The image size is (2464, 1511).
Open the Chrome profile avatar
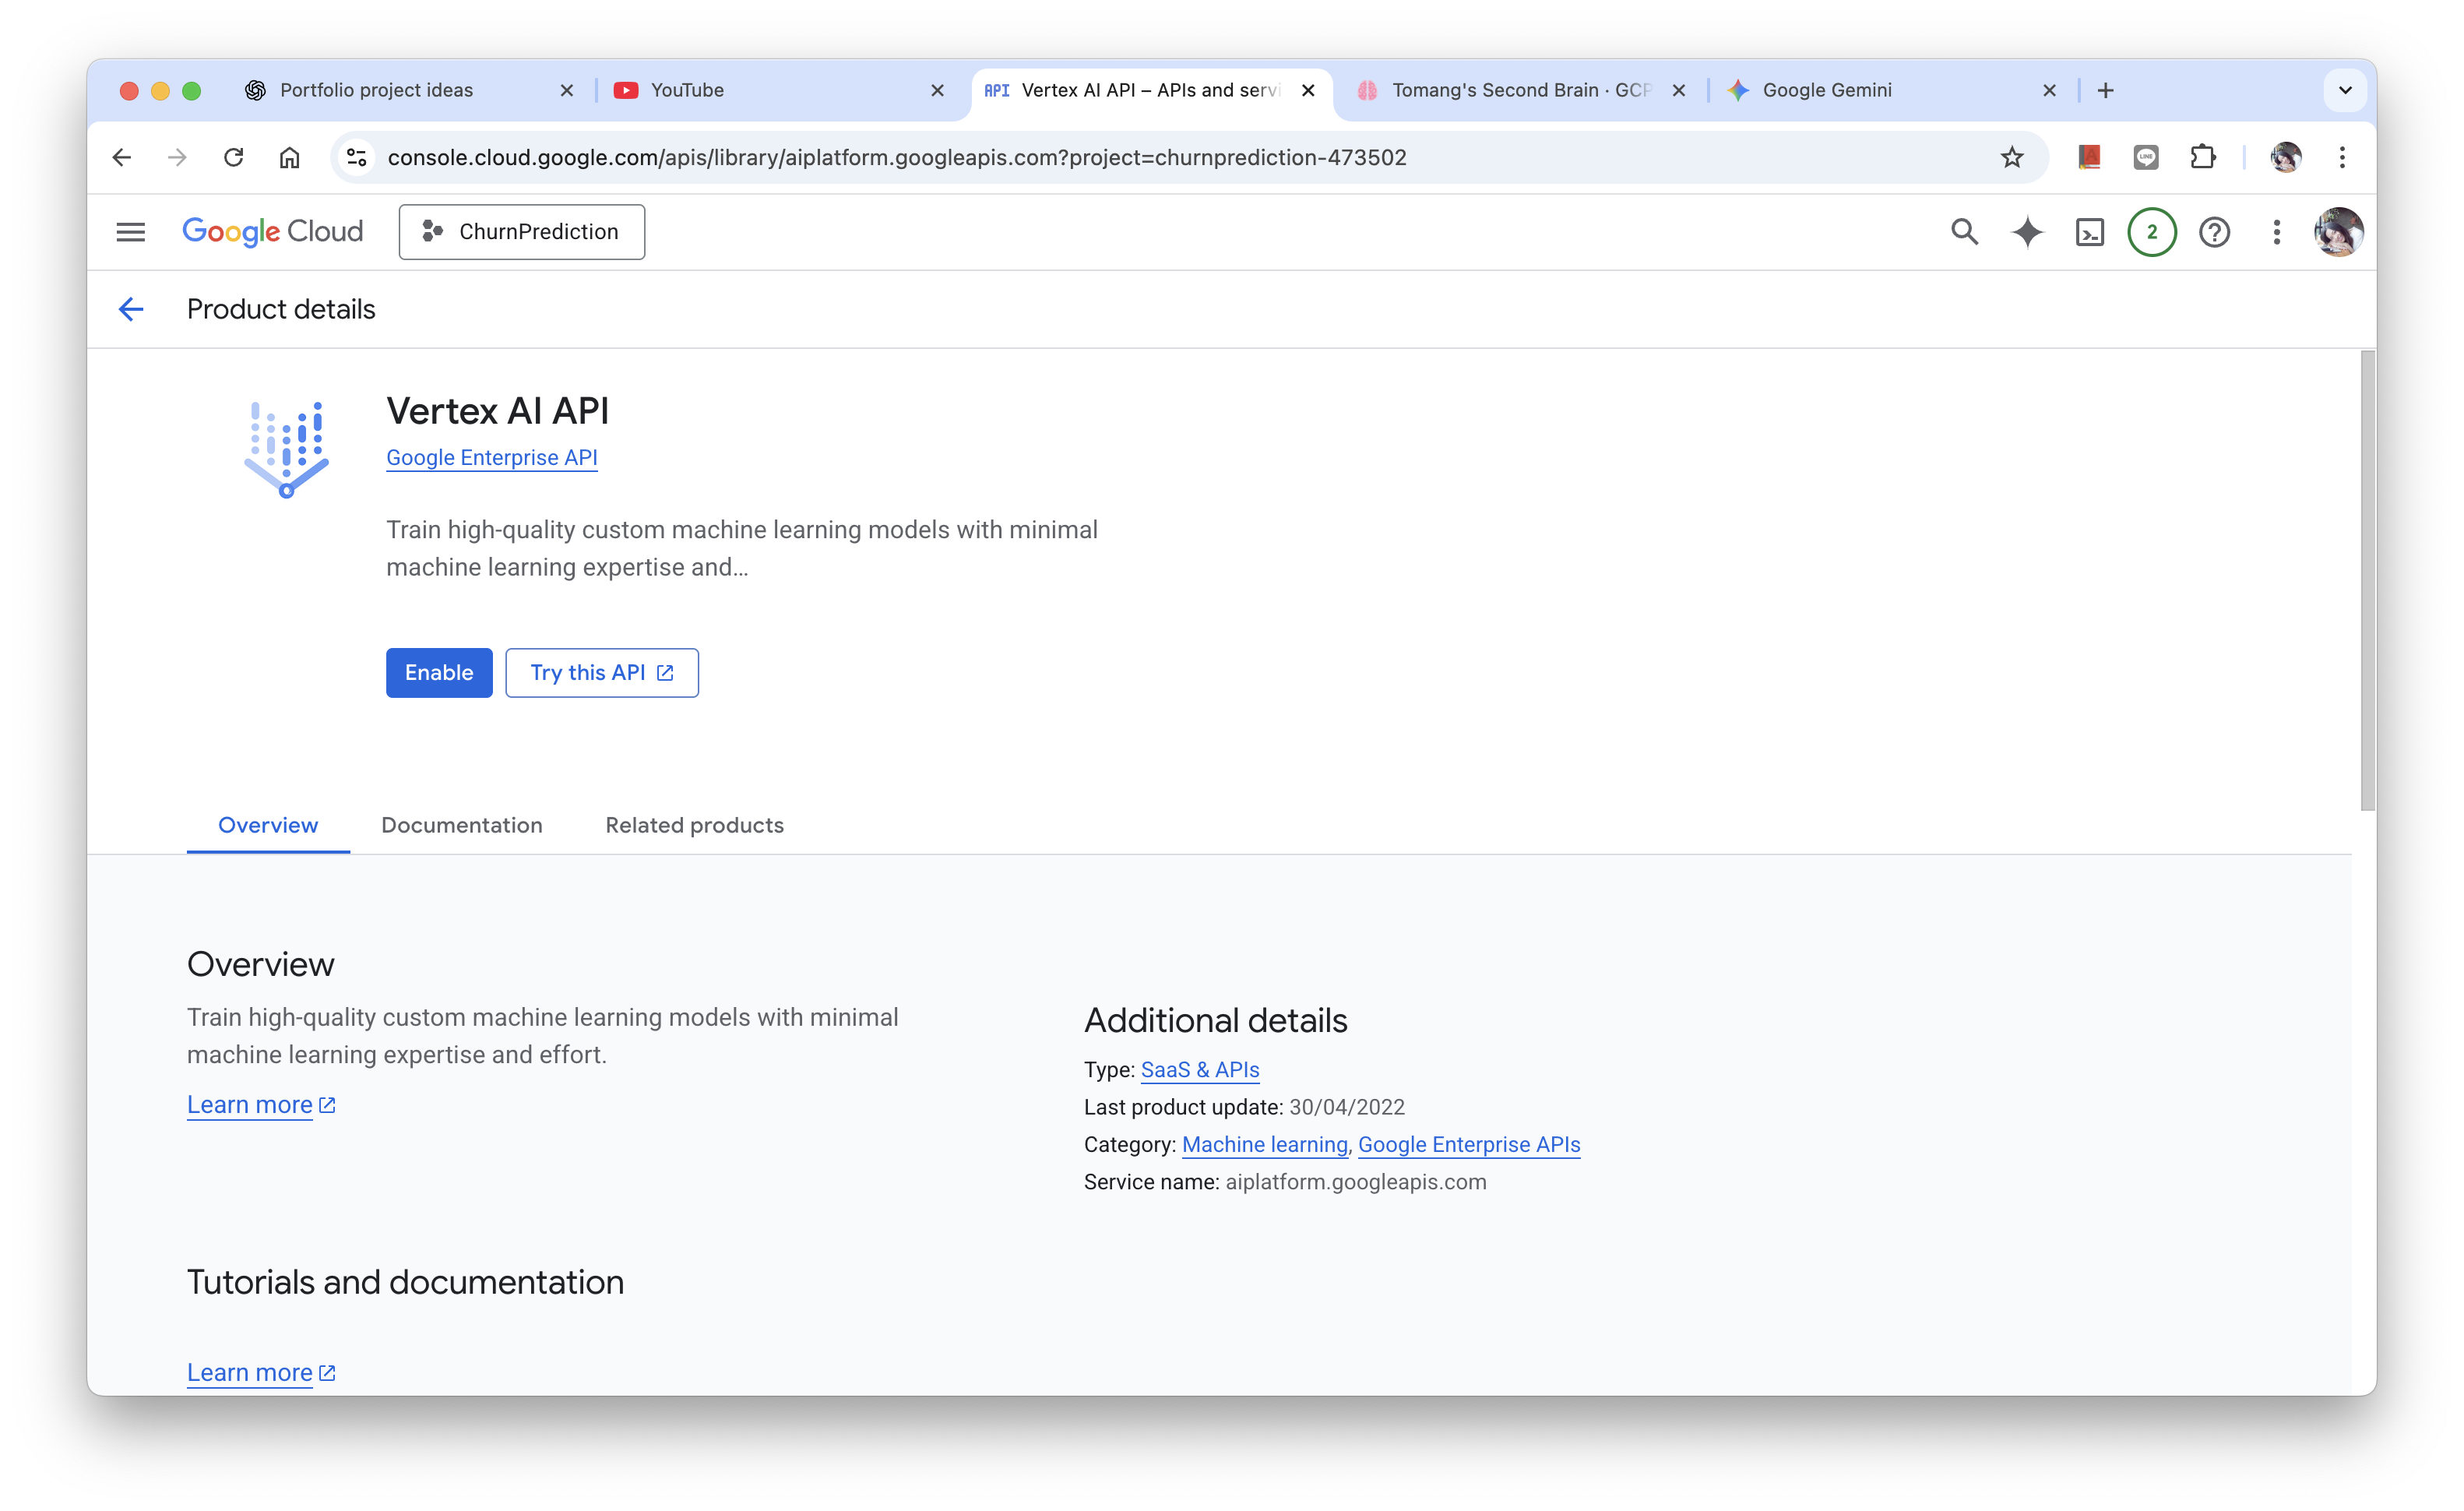[x=2286, y=157]
